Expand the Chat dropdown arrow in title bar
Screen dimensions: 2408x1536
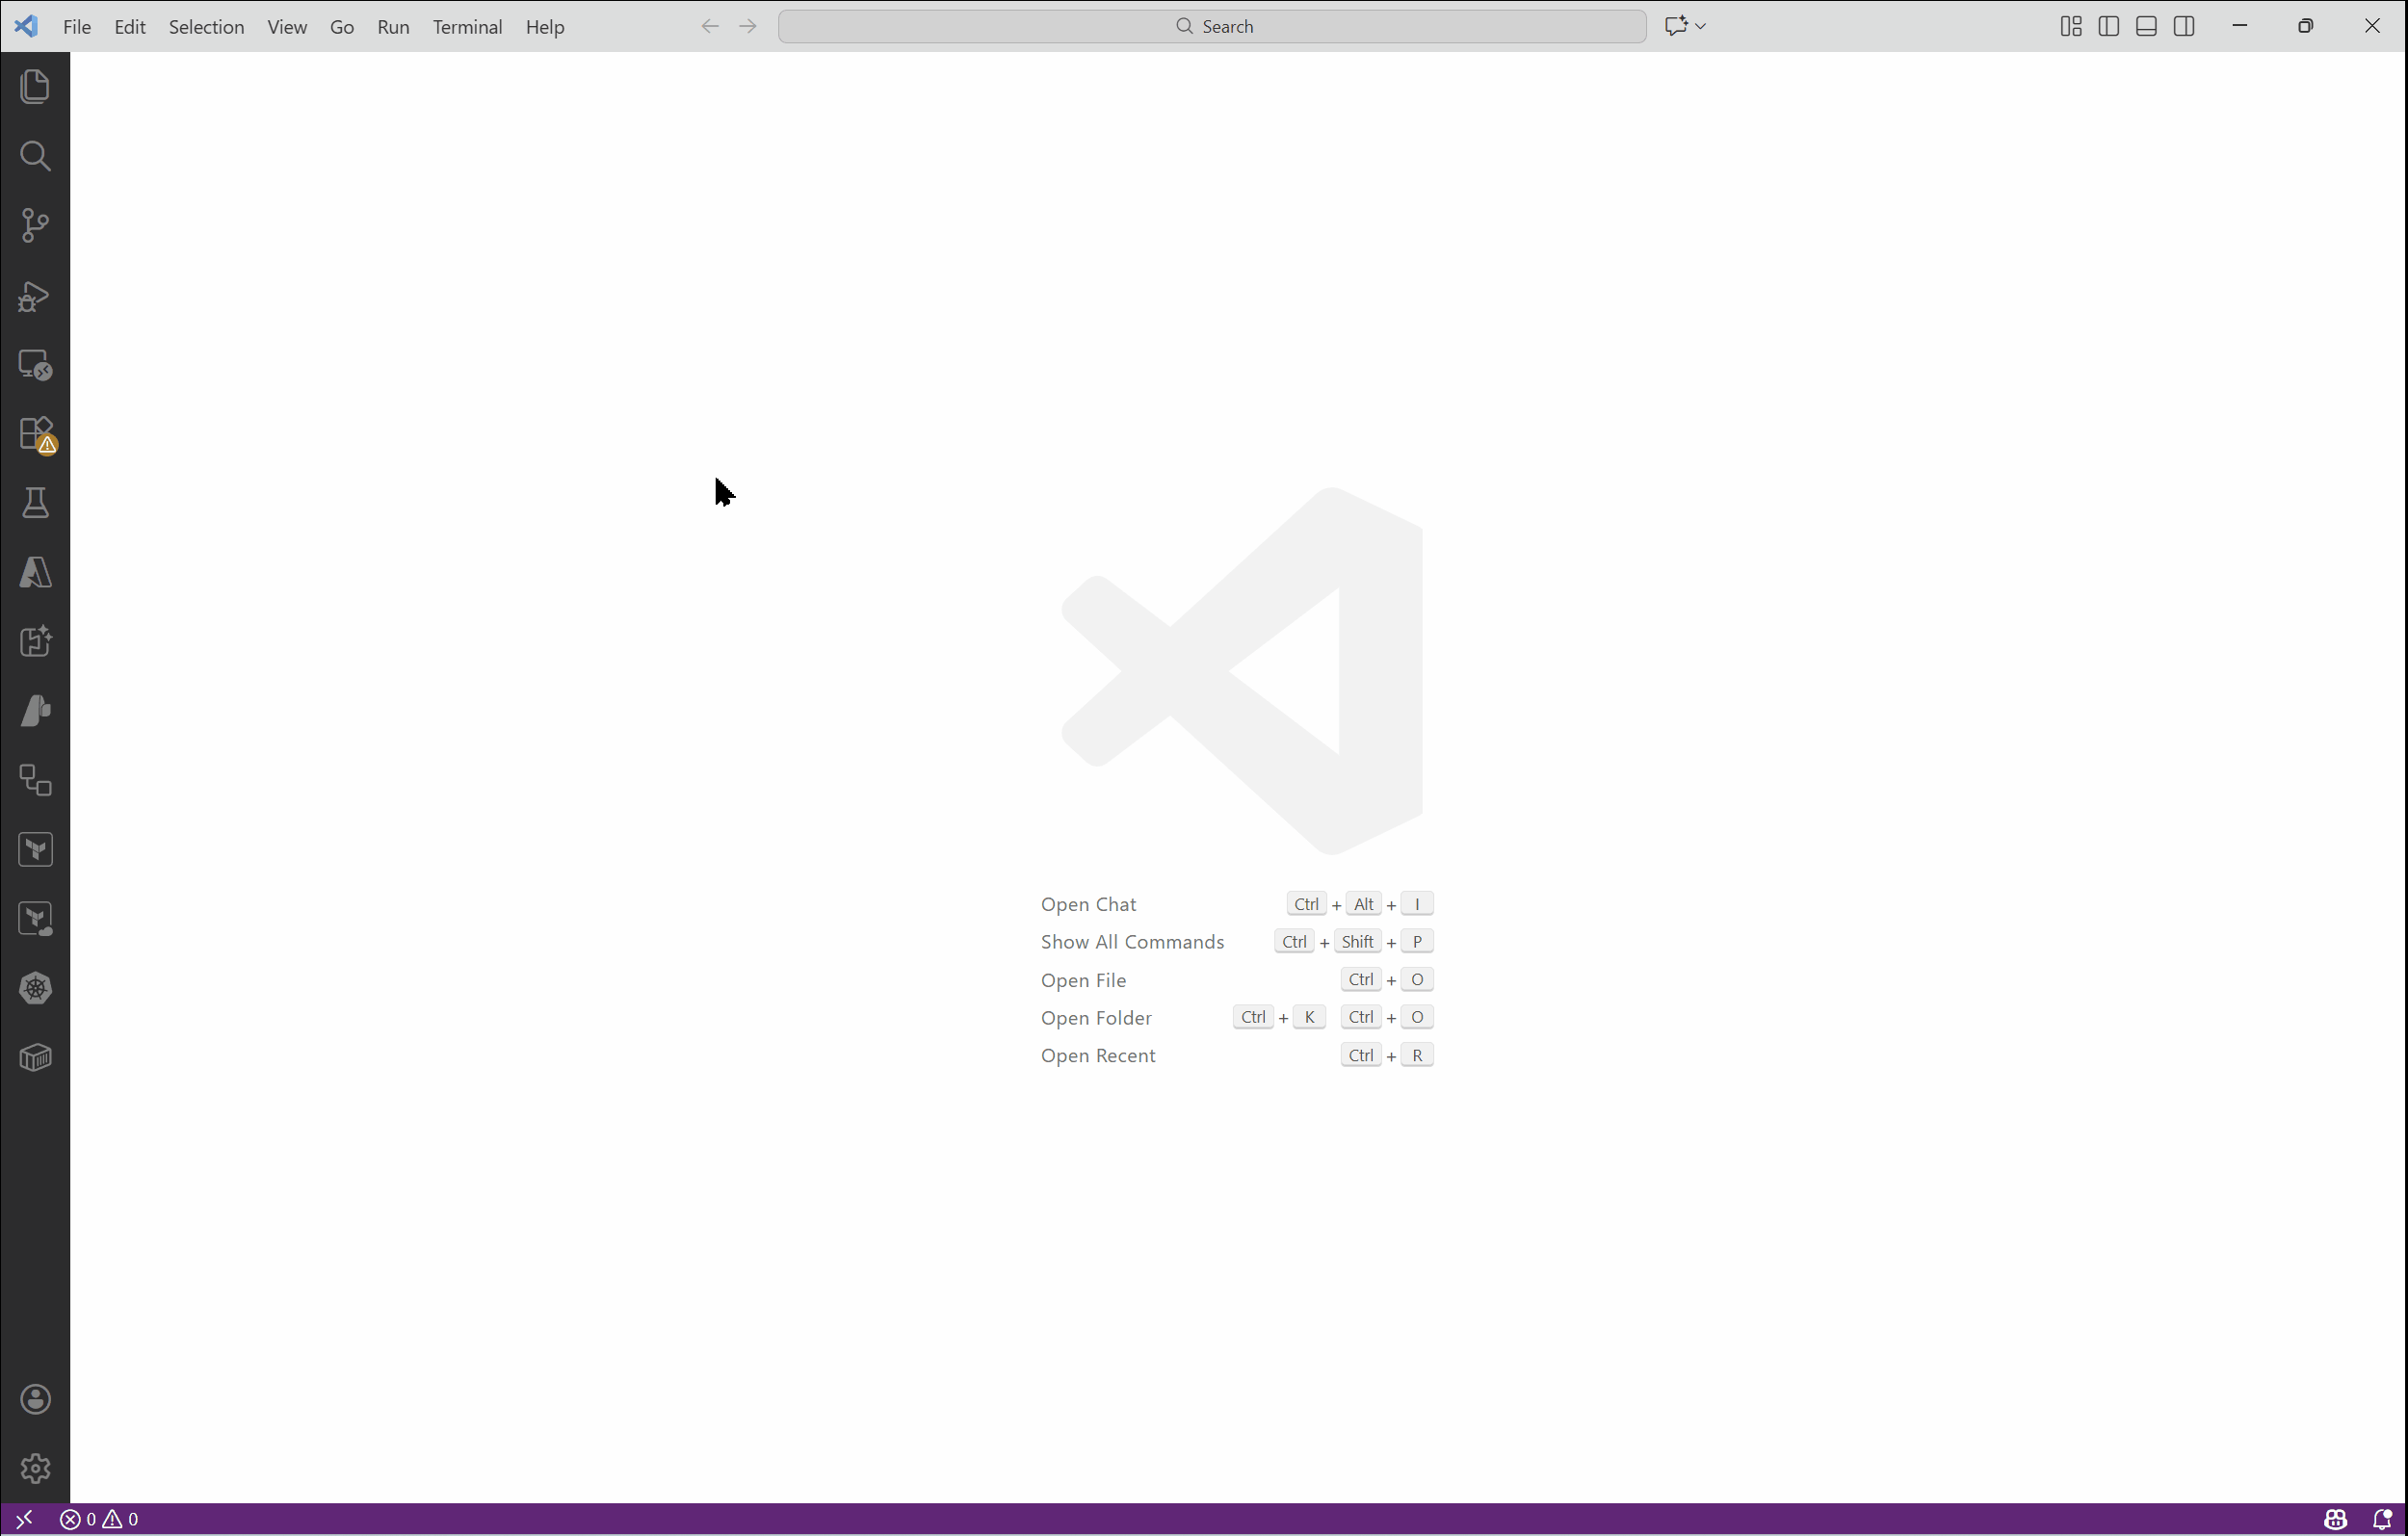point(1701,26)
